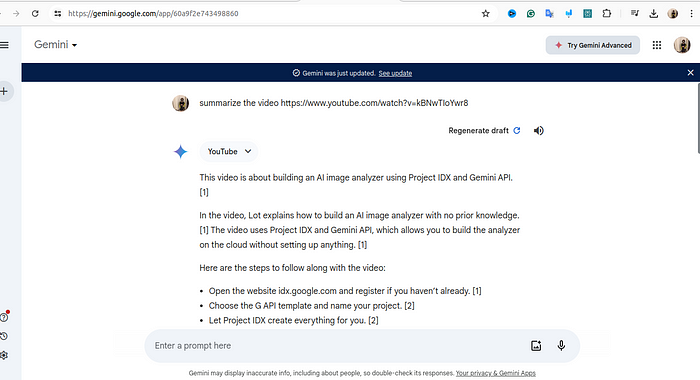Image resolution: width=700 pixels, height=380 pixels.
Task: Open Chrome three-dot menu
Action: (692, 13)
